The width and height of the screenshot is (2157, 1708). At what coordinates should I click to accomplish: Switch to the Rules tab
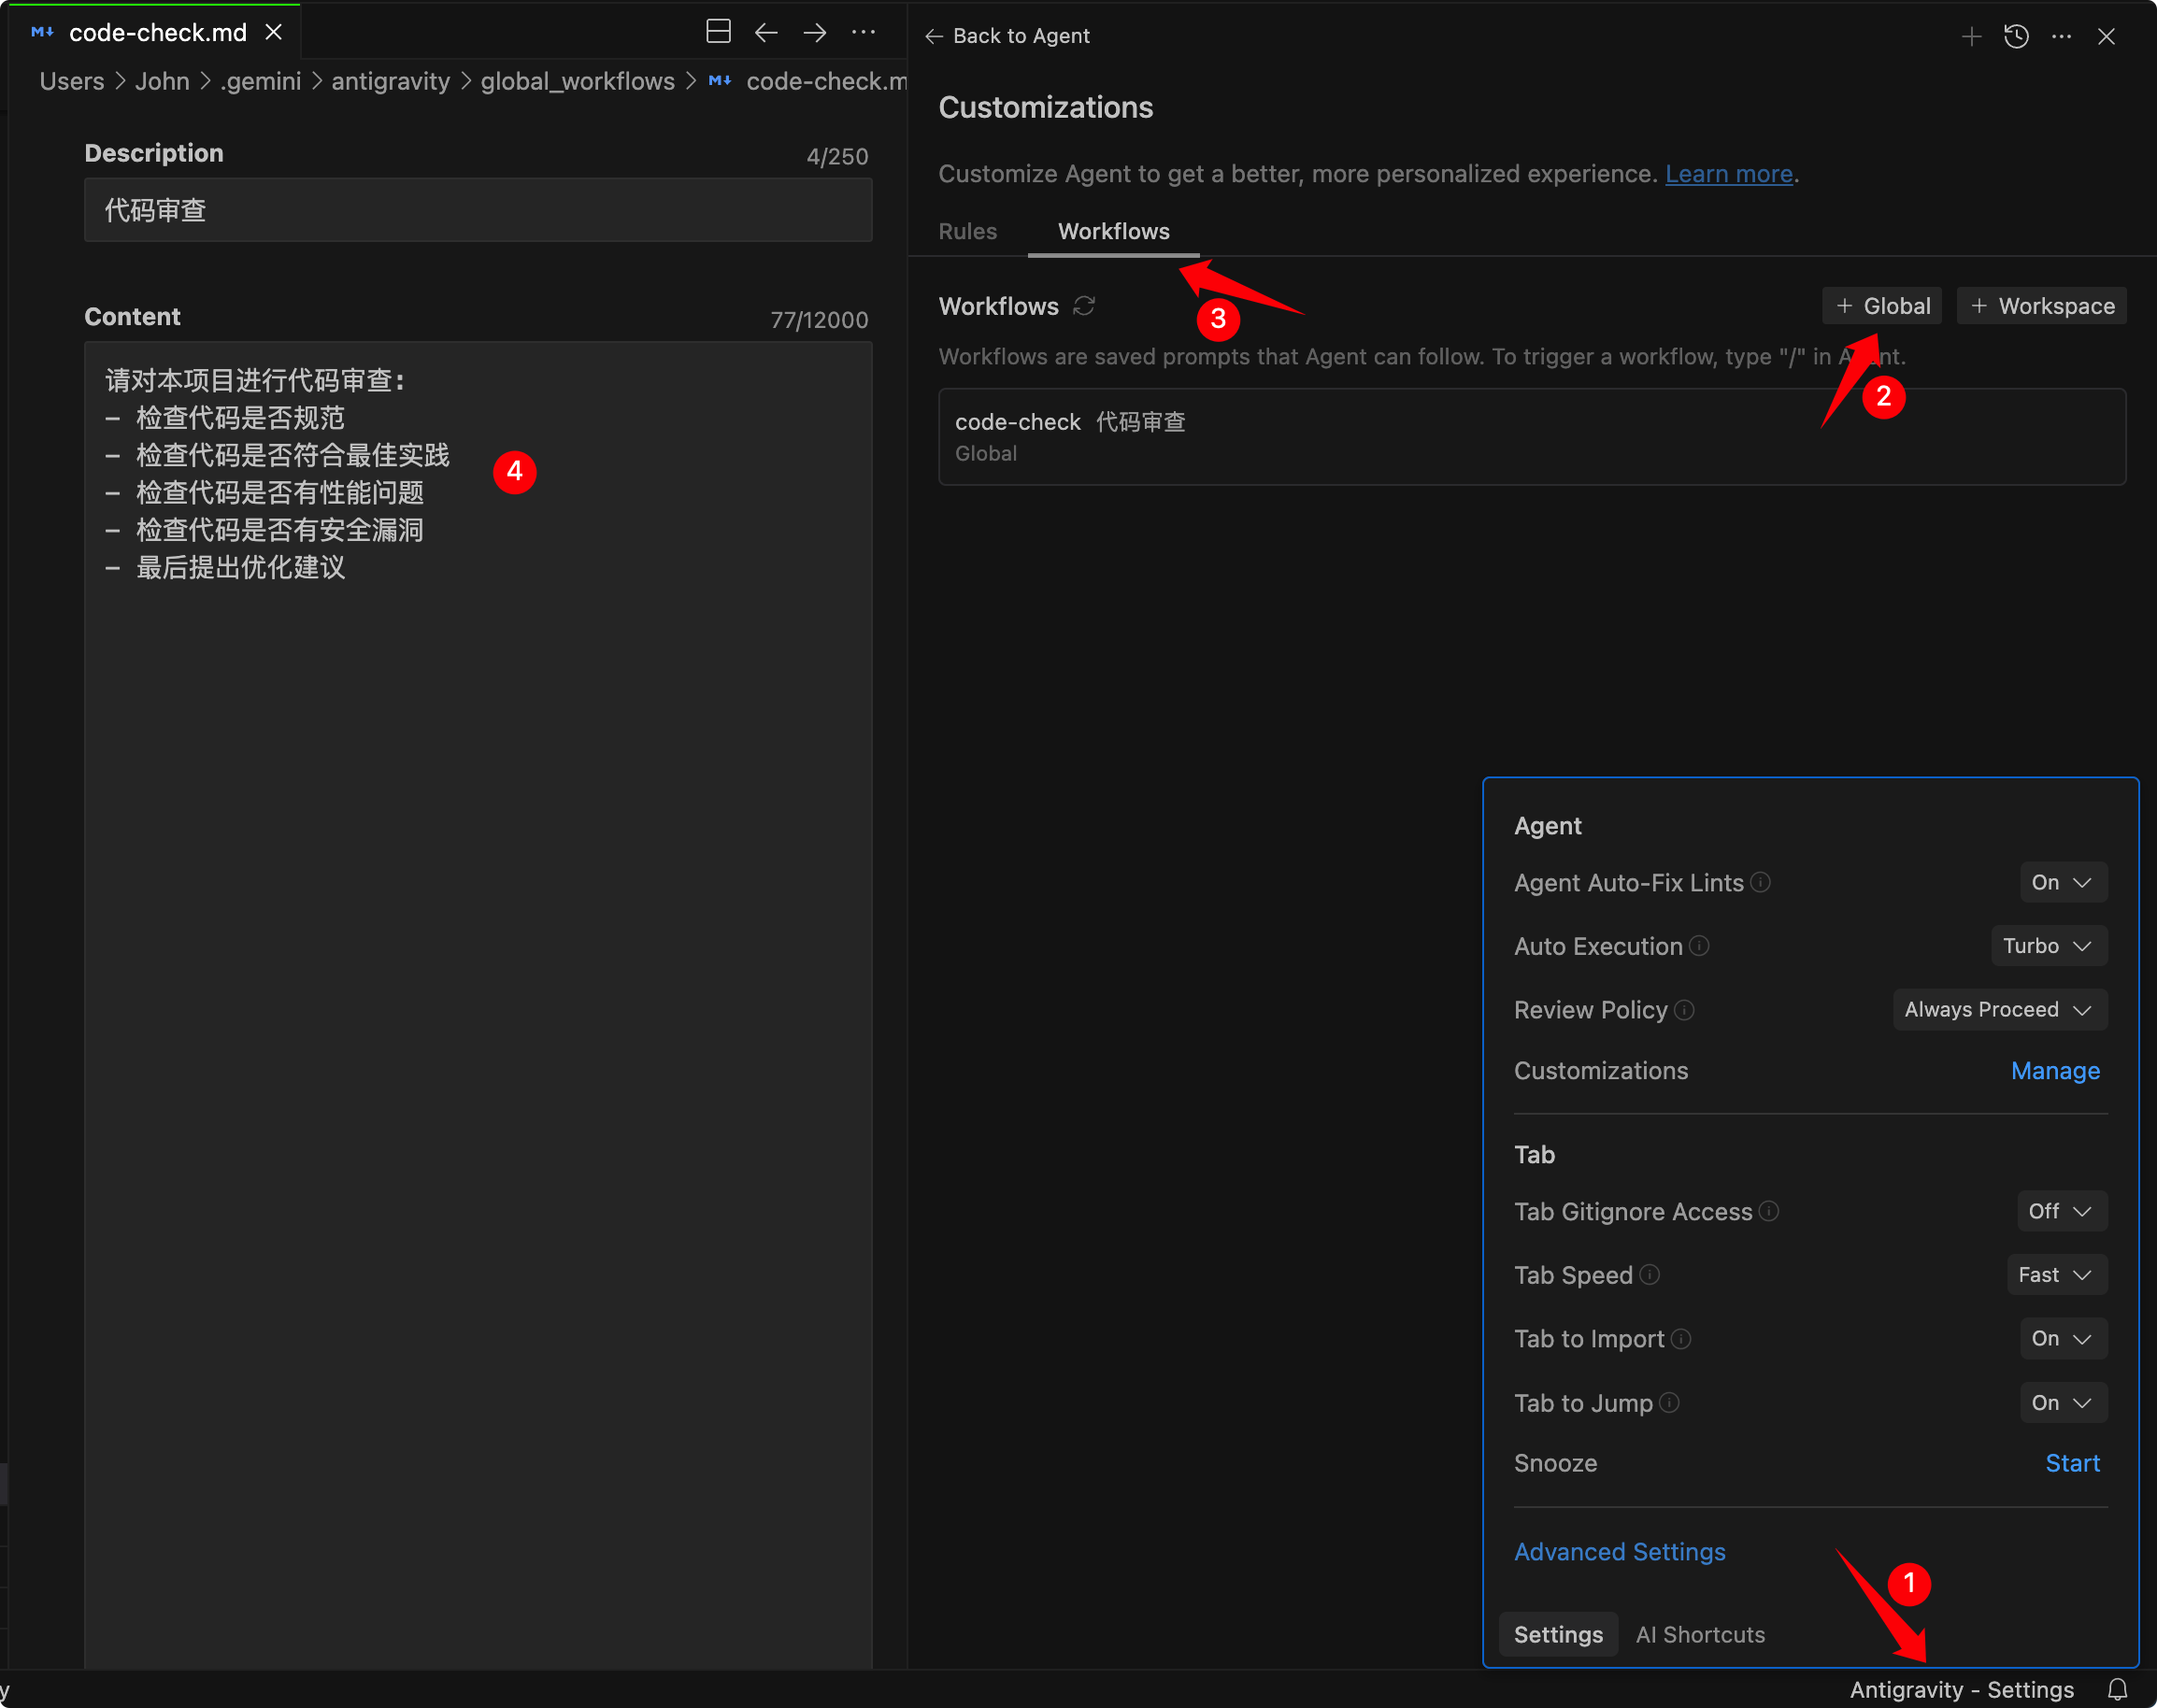tap(967, 231)
